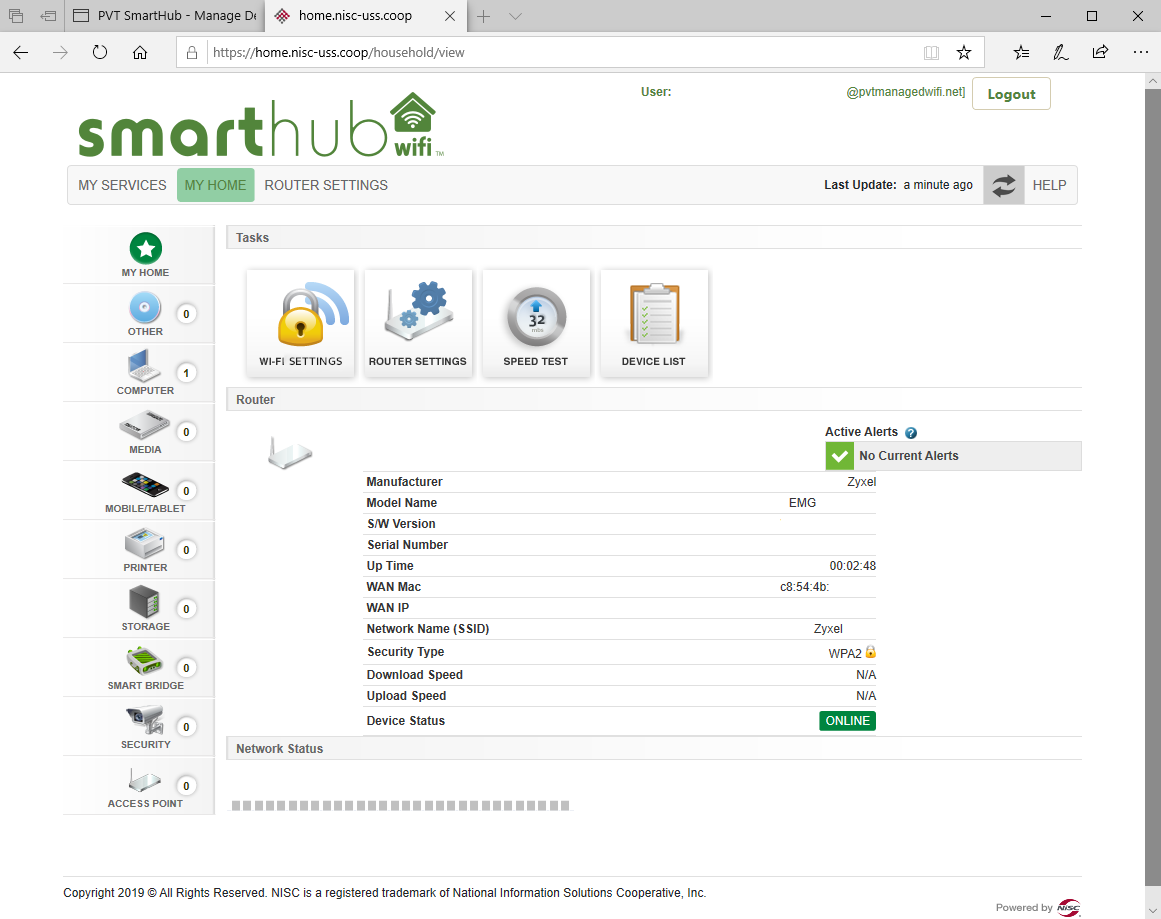Open the Favorites hub icon

pos(1021,53)
